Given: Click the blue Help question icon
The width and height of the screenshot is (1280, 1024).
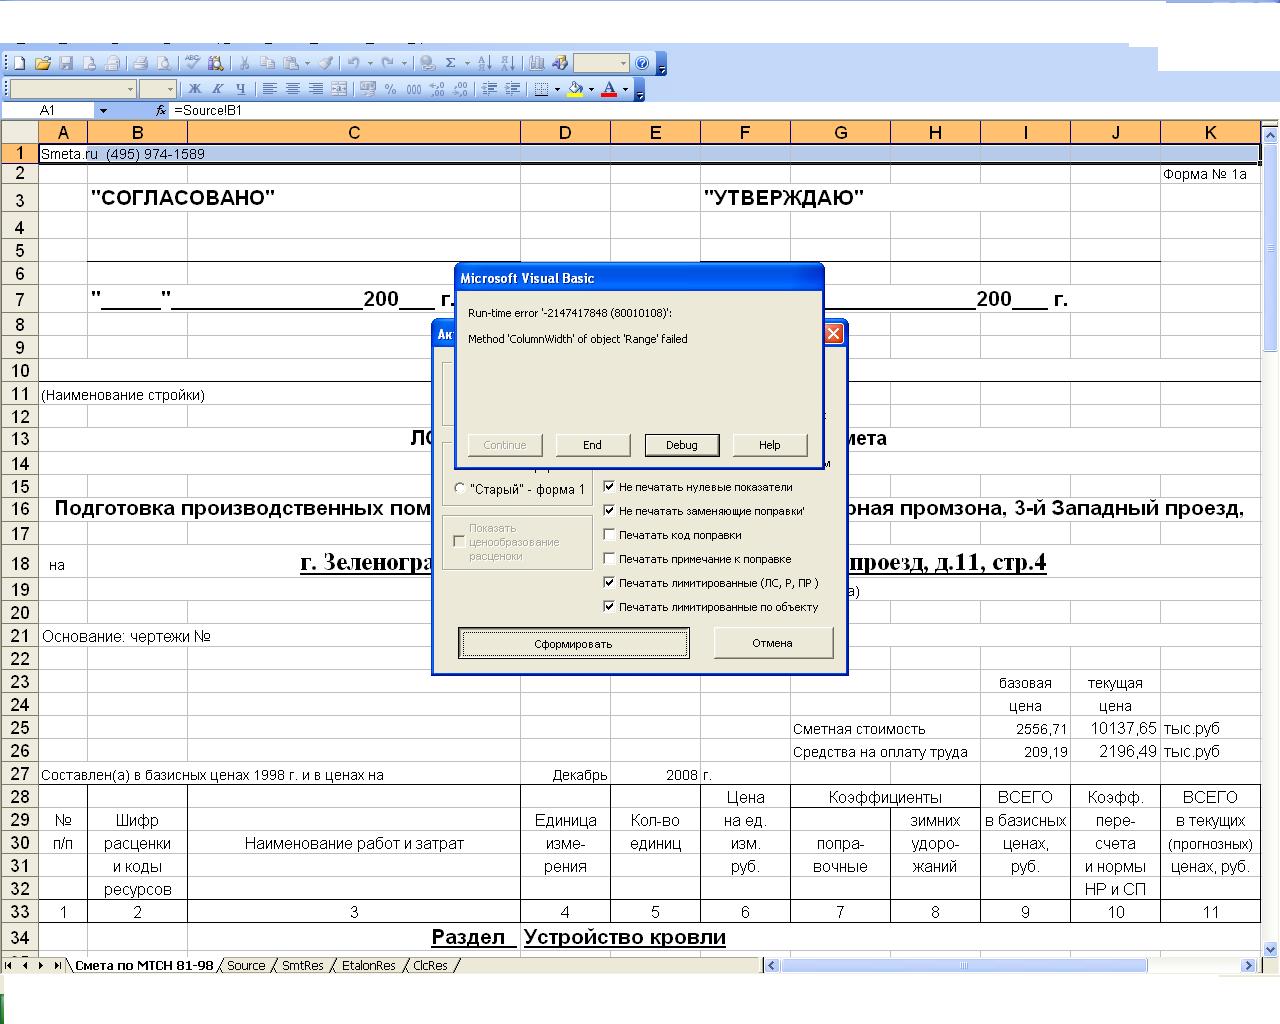Looking at the screenshot, I should (x=642, y=63).
